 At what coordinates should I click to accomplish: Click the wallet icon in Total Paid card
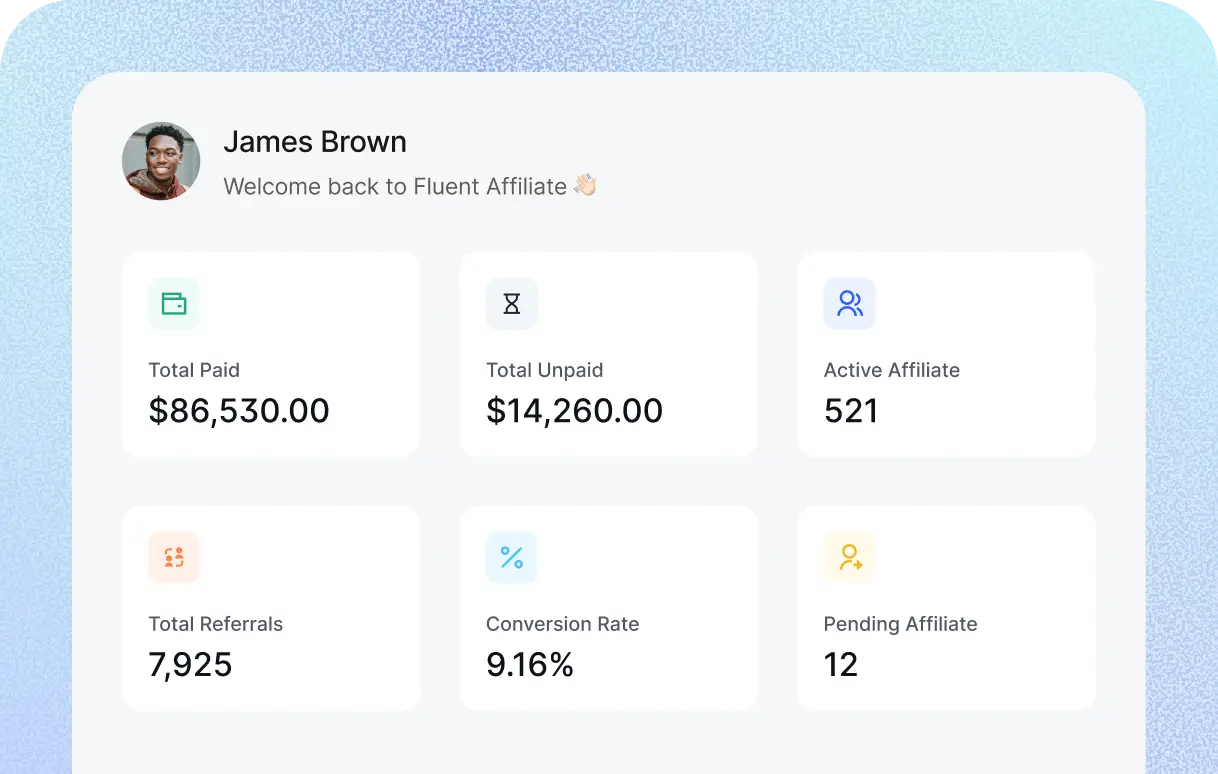pyautogui.click(x=174, y=304)
